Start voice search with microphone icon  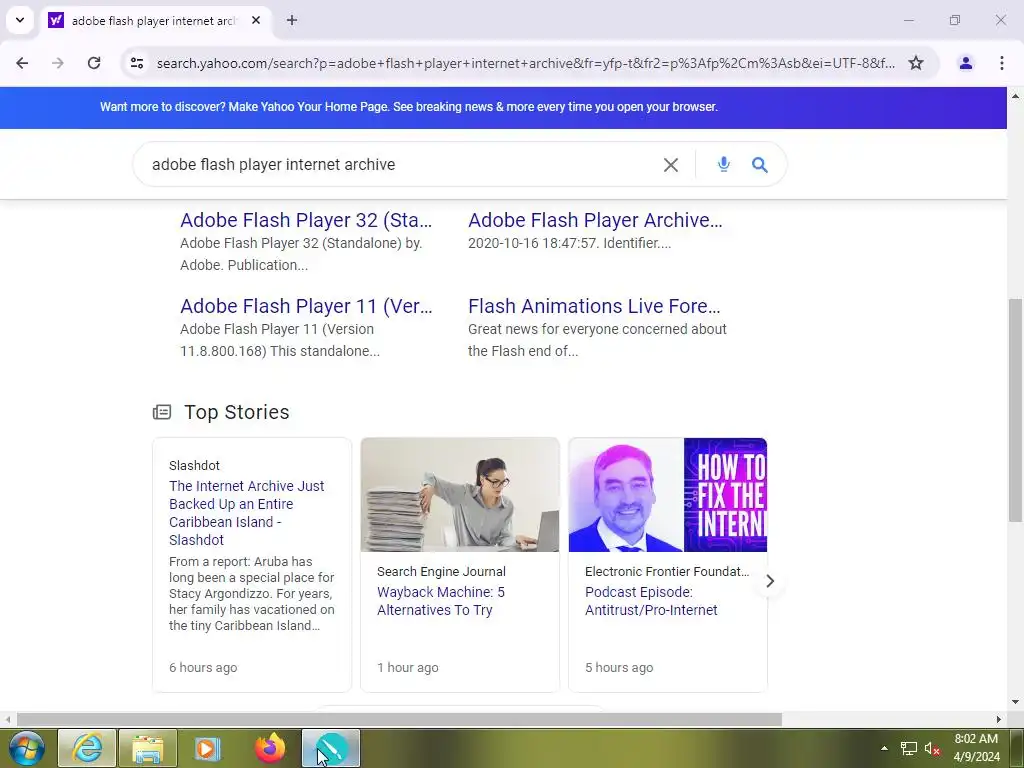tap(723, 165)
